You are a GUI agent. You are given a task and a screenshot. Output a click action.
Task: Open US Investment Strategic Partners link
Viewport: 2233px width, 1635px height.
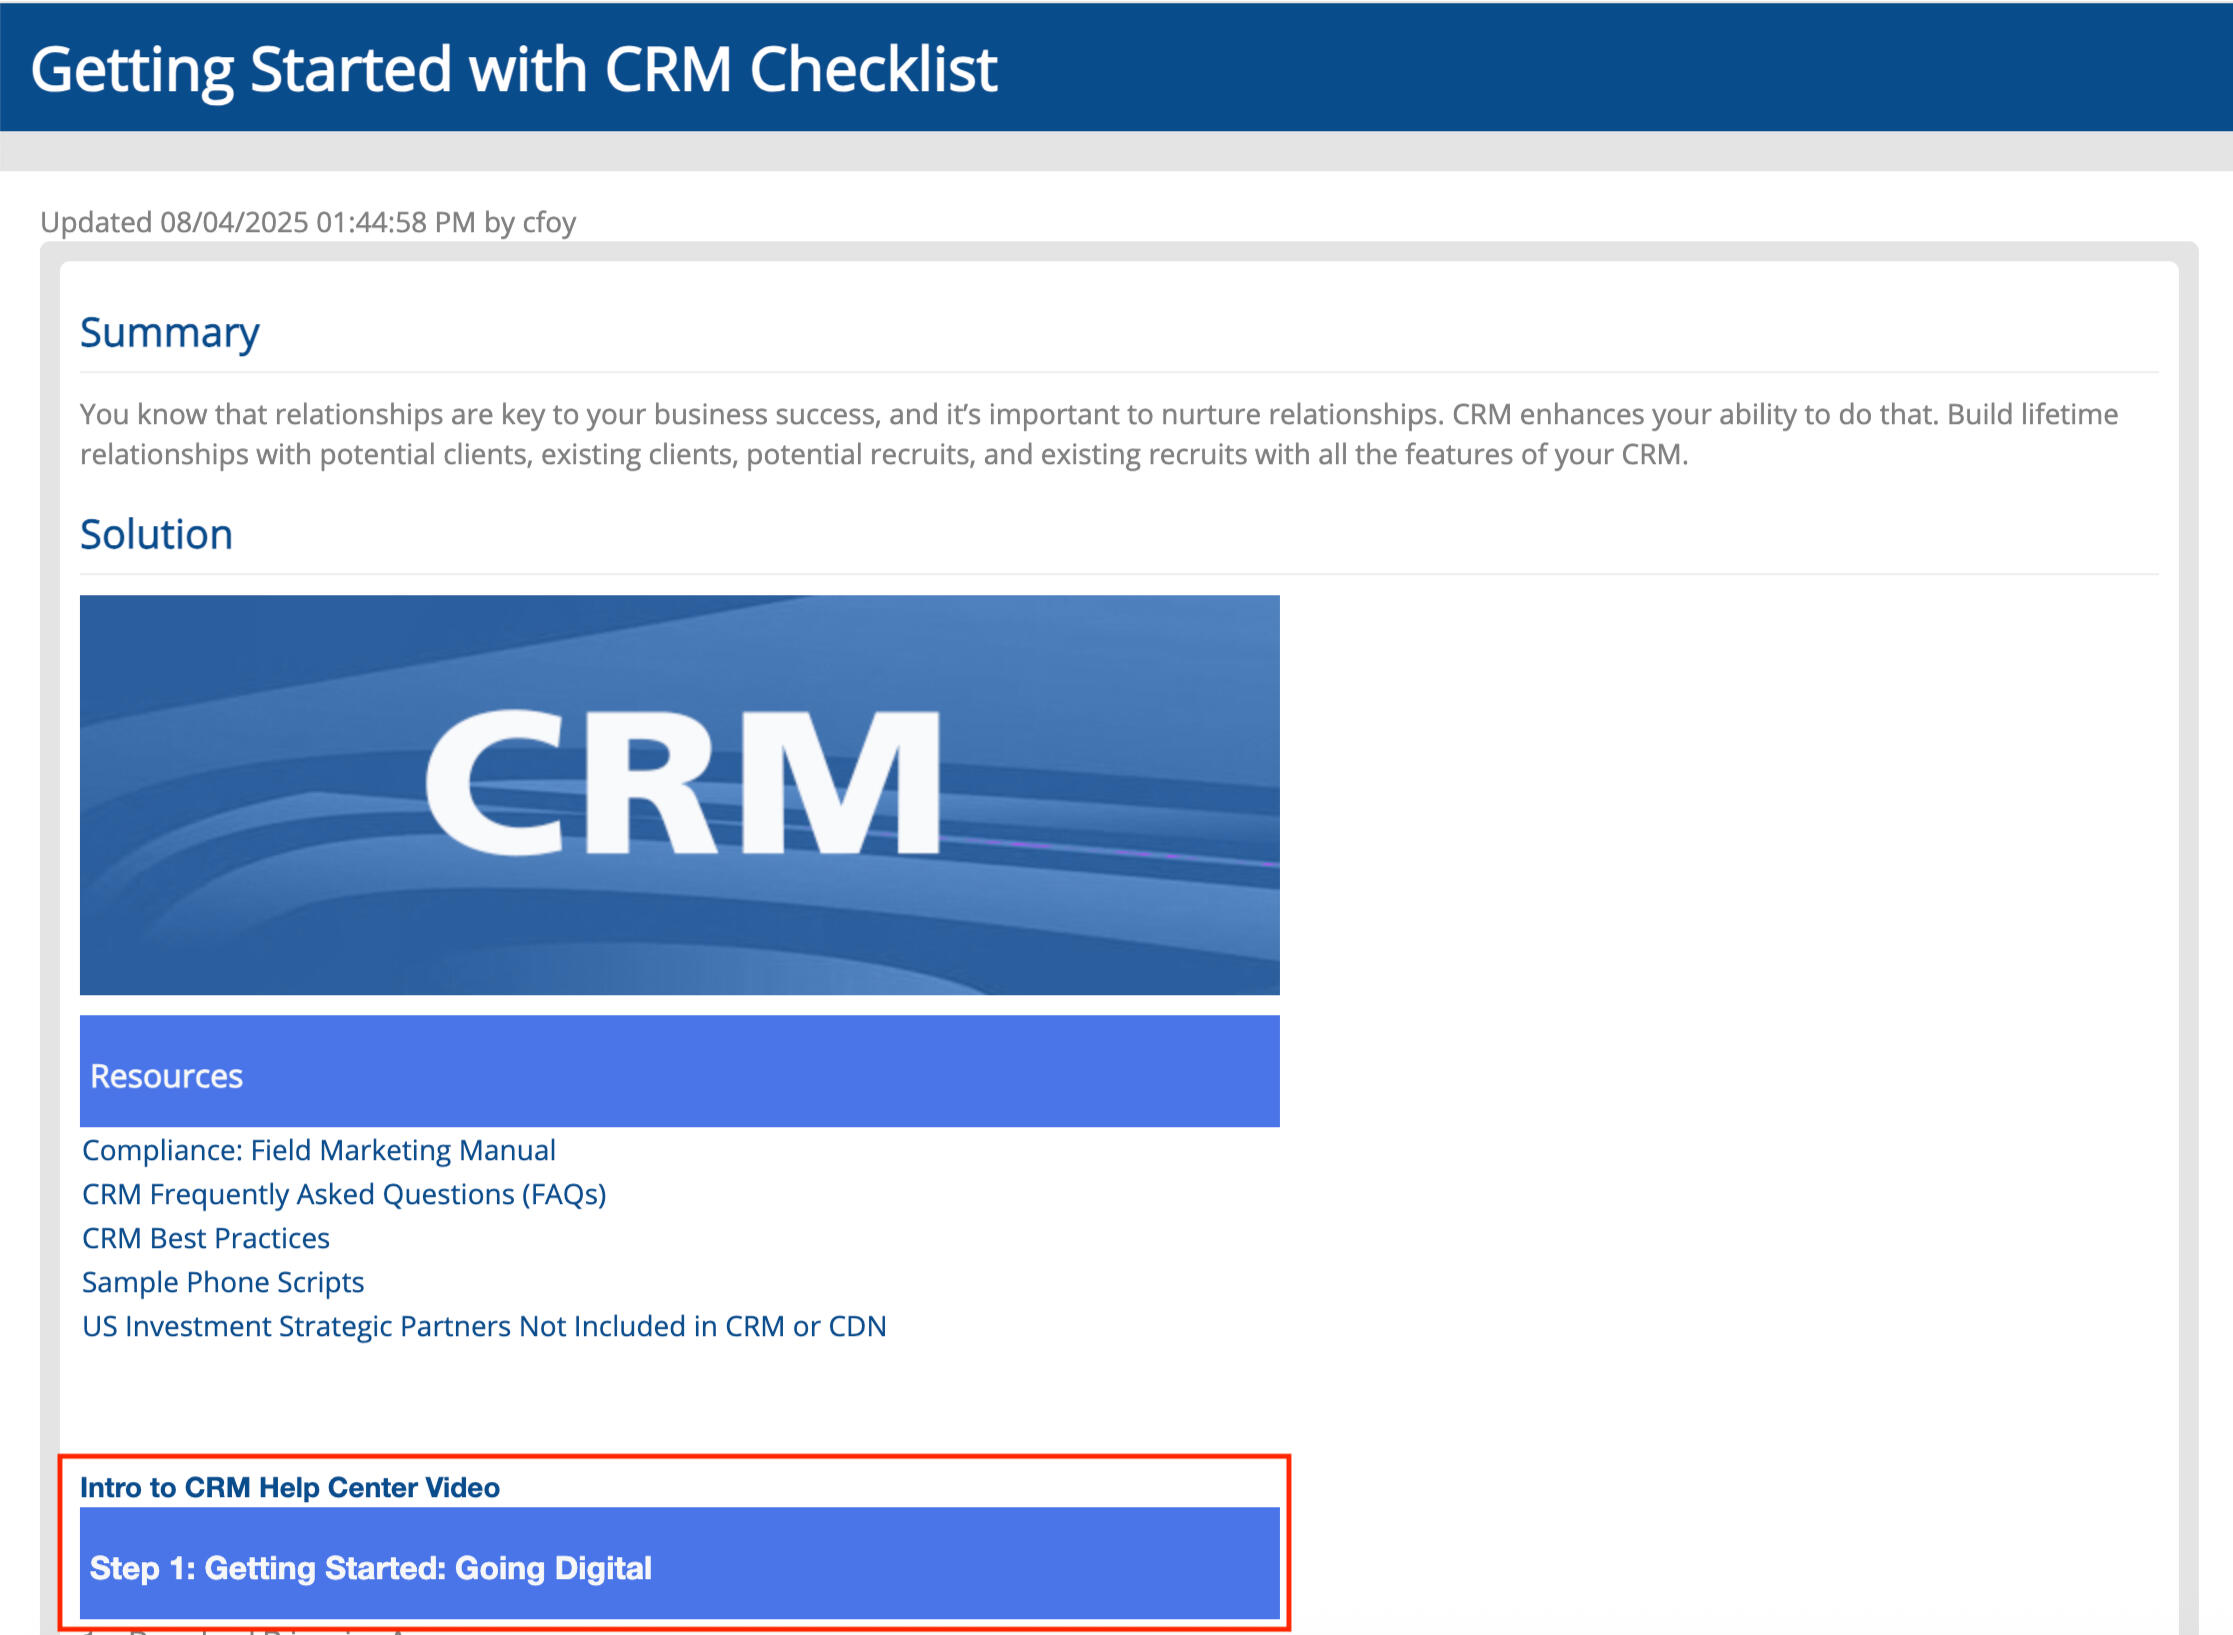point(484,1326)
